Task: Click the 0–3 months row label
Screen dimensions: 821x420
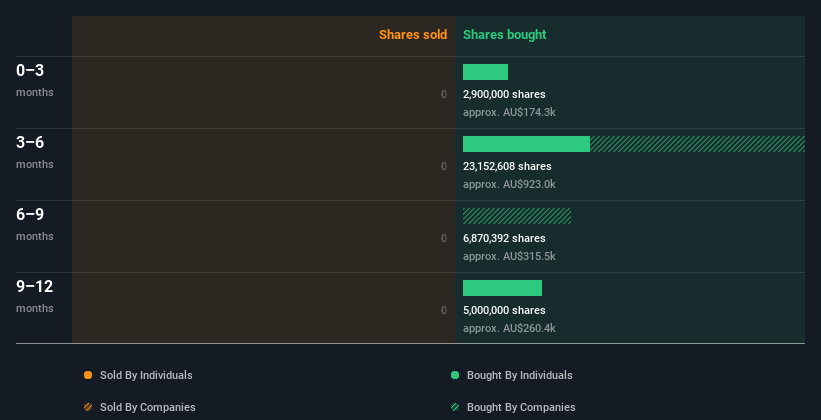Action: [35, 80]
